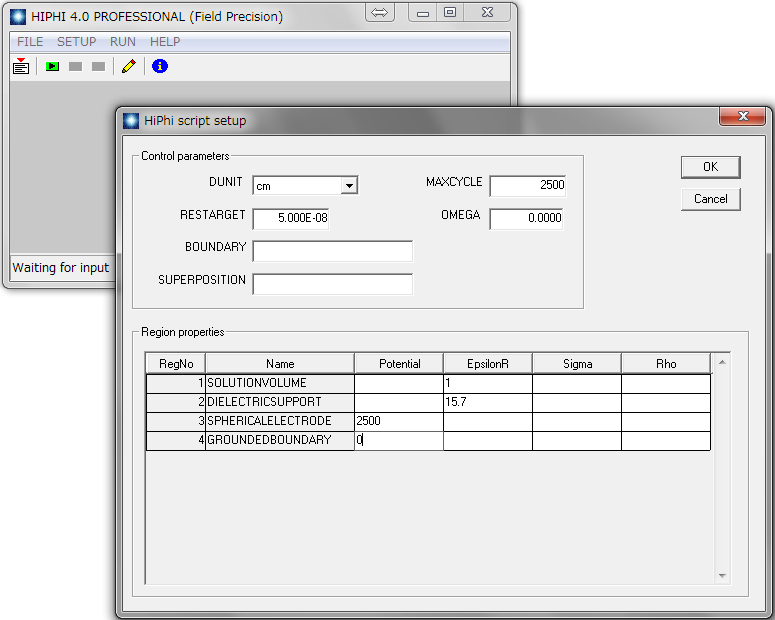Screen dimensions: 775x620
Task: Confirm settings with the OK button
Action: (710, 167)
